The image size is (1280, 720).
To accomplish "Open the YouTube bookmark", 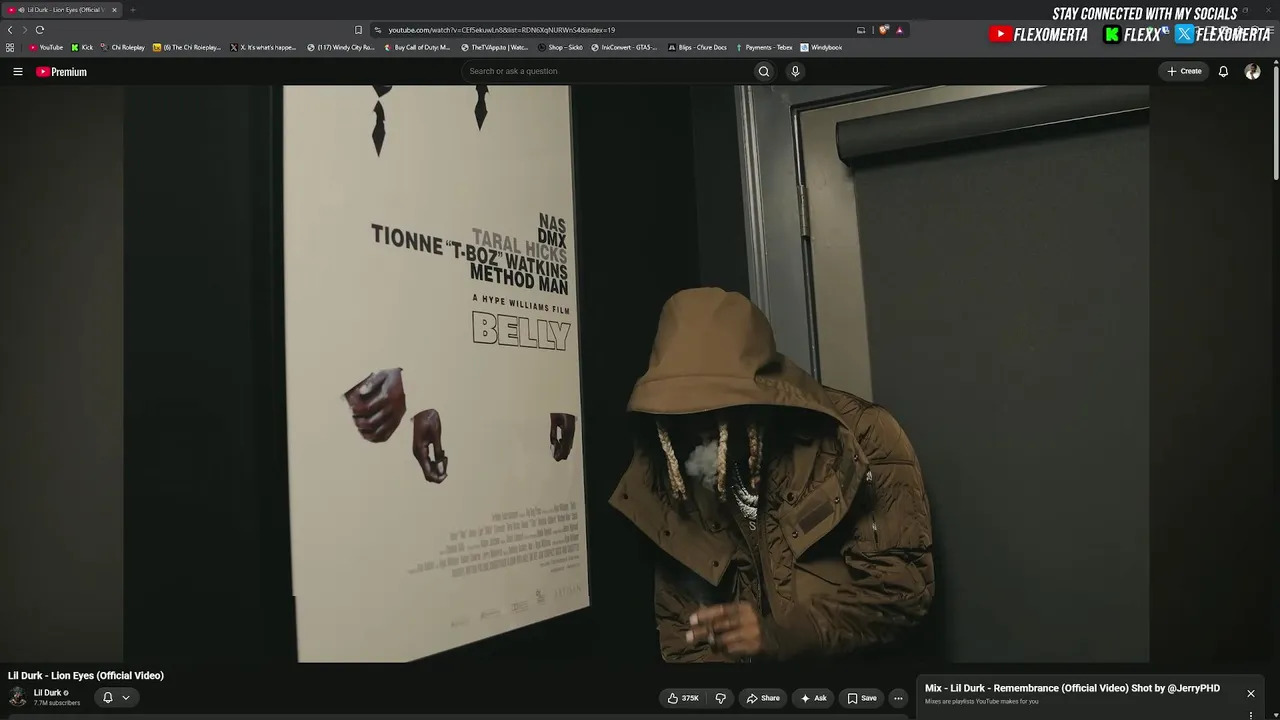I will point(46,47).
